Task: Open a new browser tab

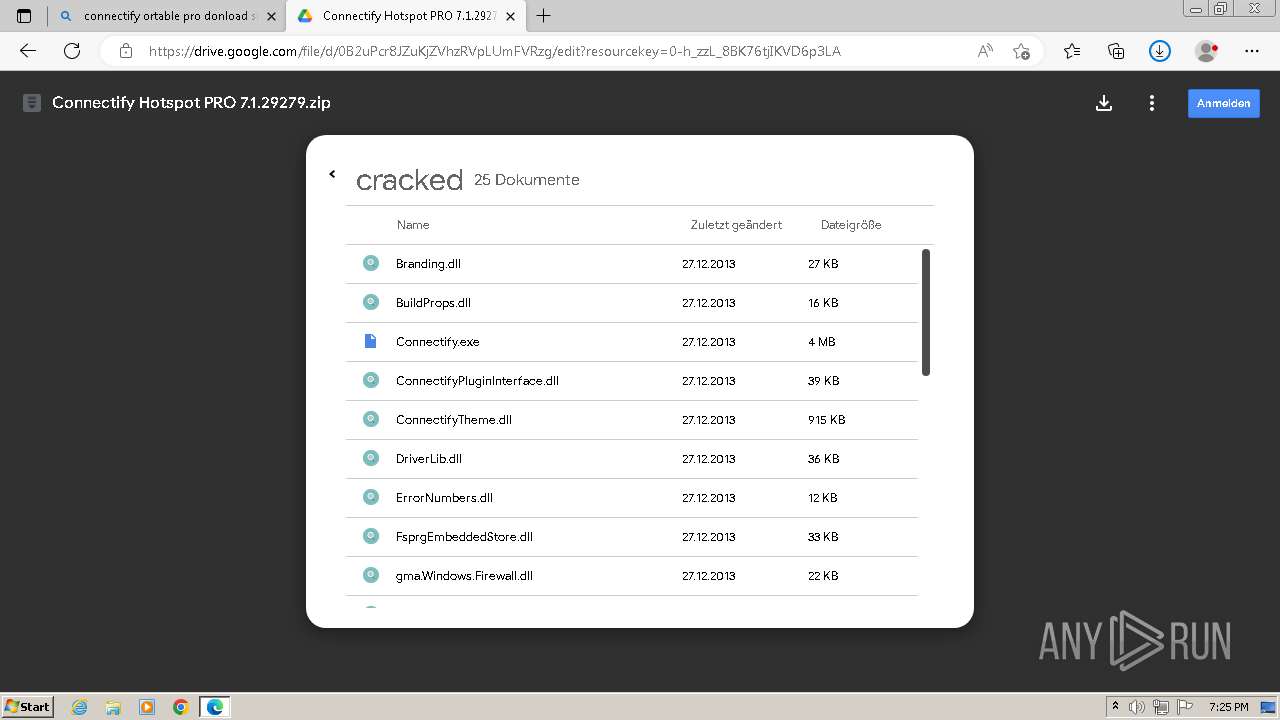Action: pyautogui.click(x=544, y=16)
